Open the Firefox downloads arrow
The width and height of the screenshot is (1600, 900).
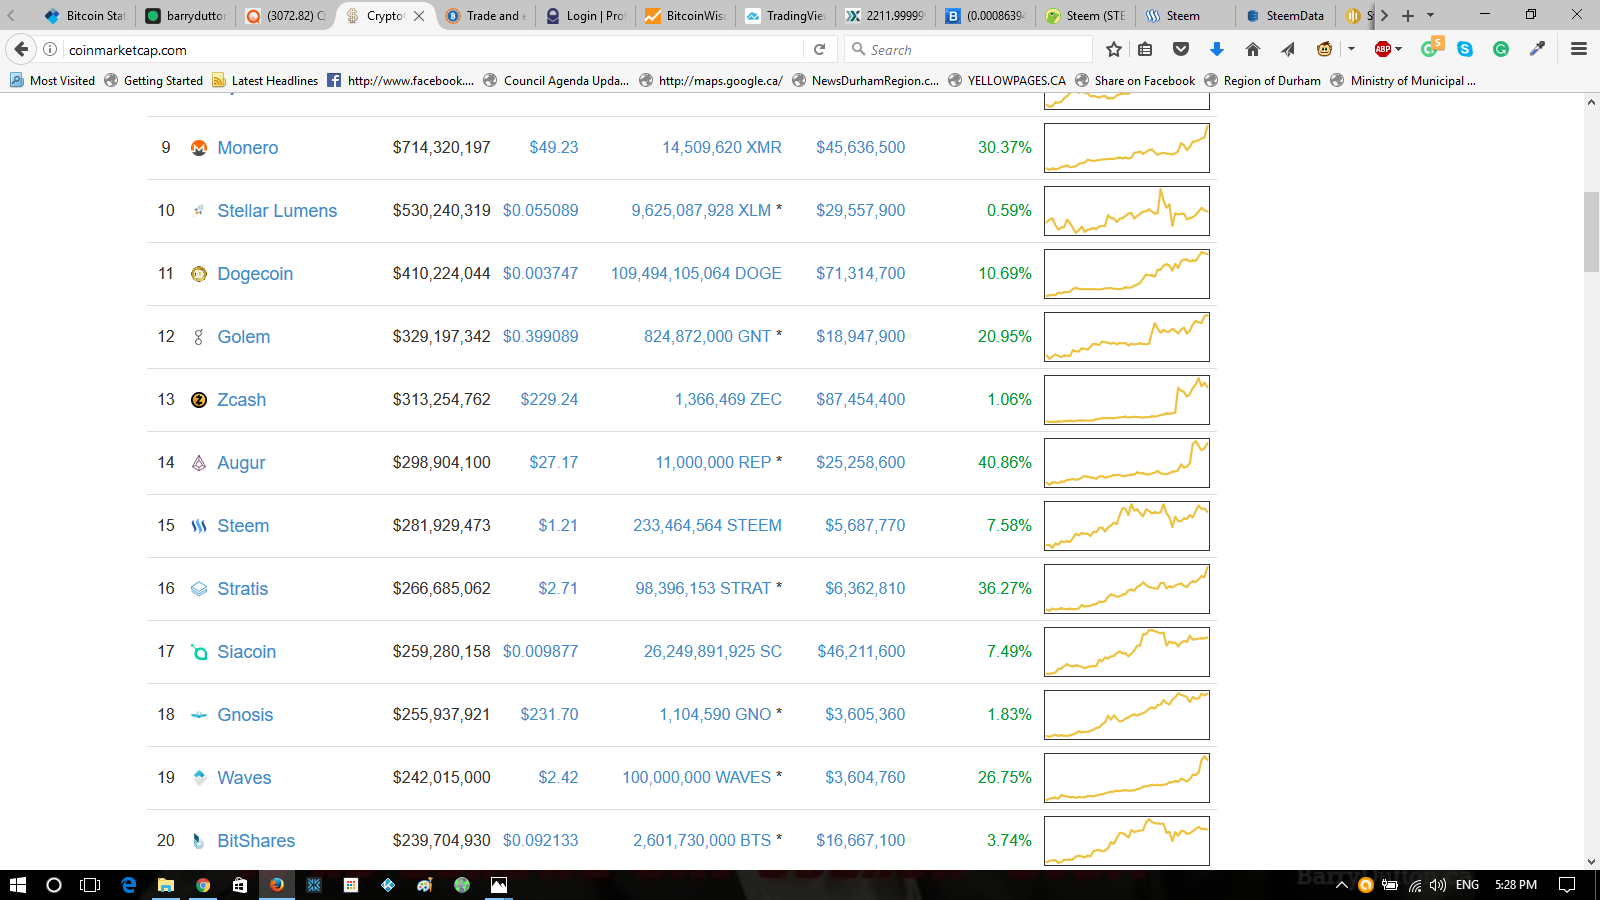coord(1217,49)
